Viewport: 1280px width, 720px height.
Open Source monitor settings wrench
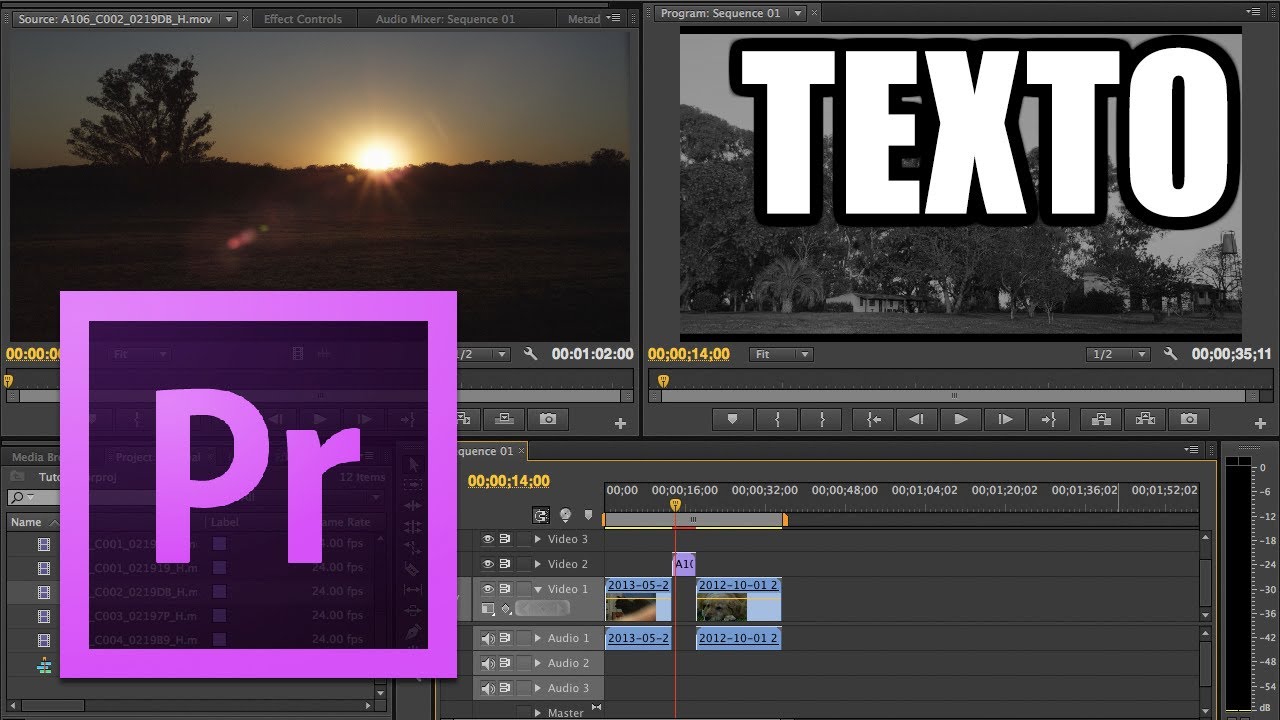coord(531,354)
